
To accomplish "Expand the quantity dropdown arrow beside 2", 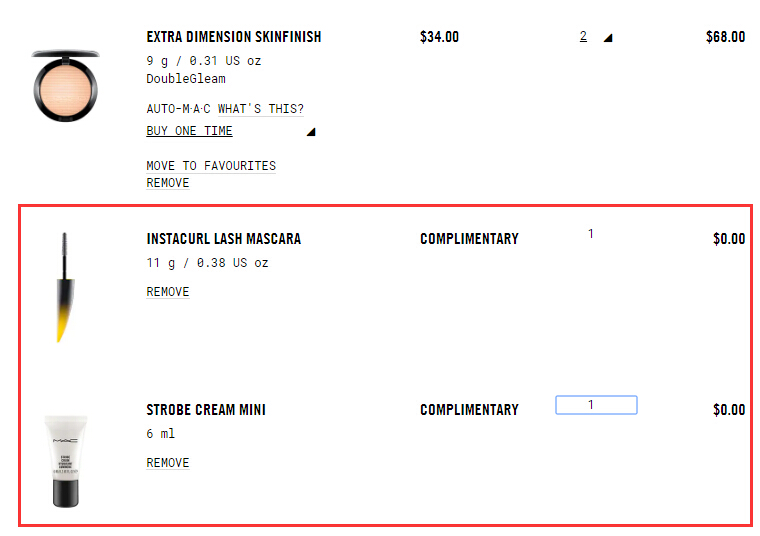I will (607, 38).
